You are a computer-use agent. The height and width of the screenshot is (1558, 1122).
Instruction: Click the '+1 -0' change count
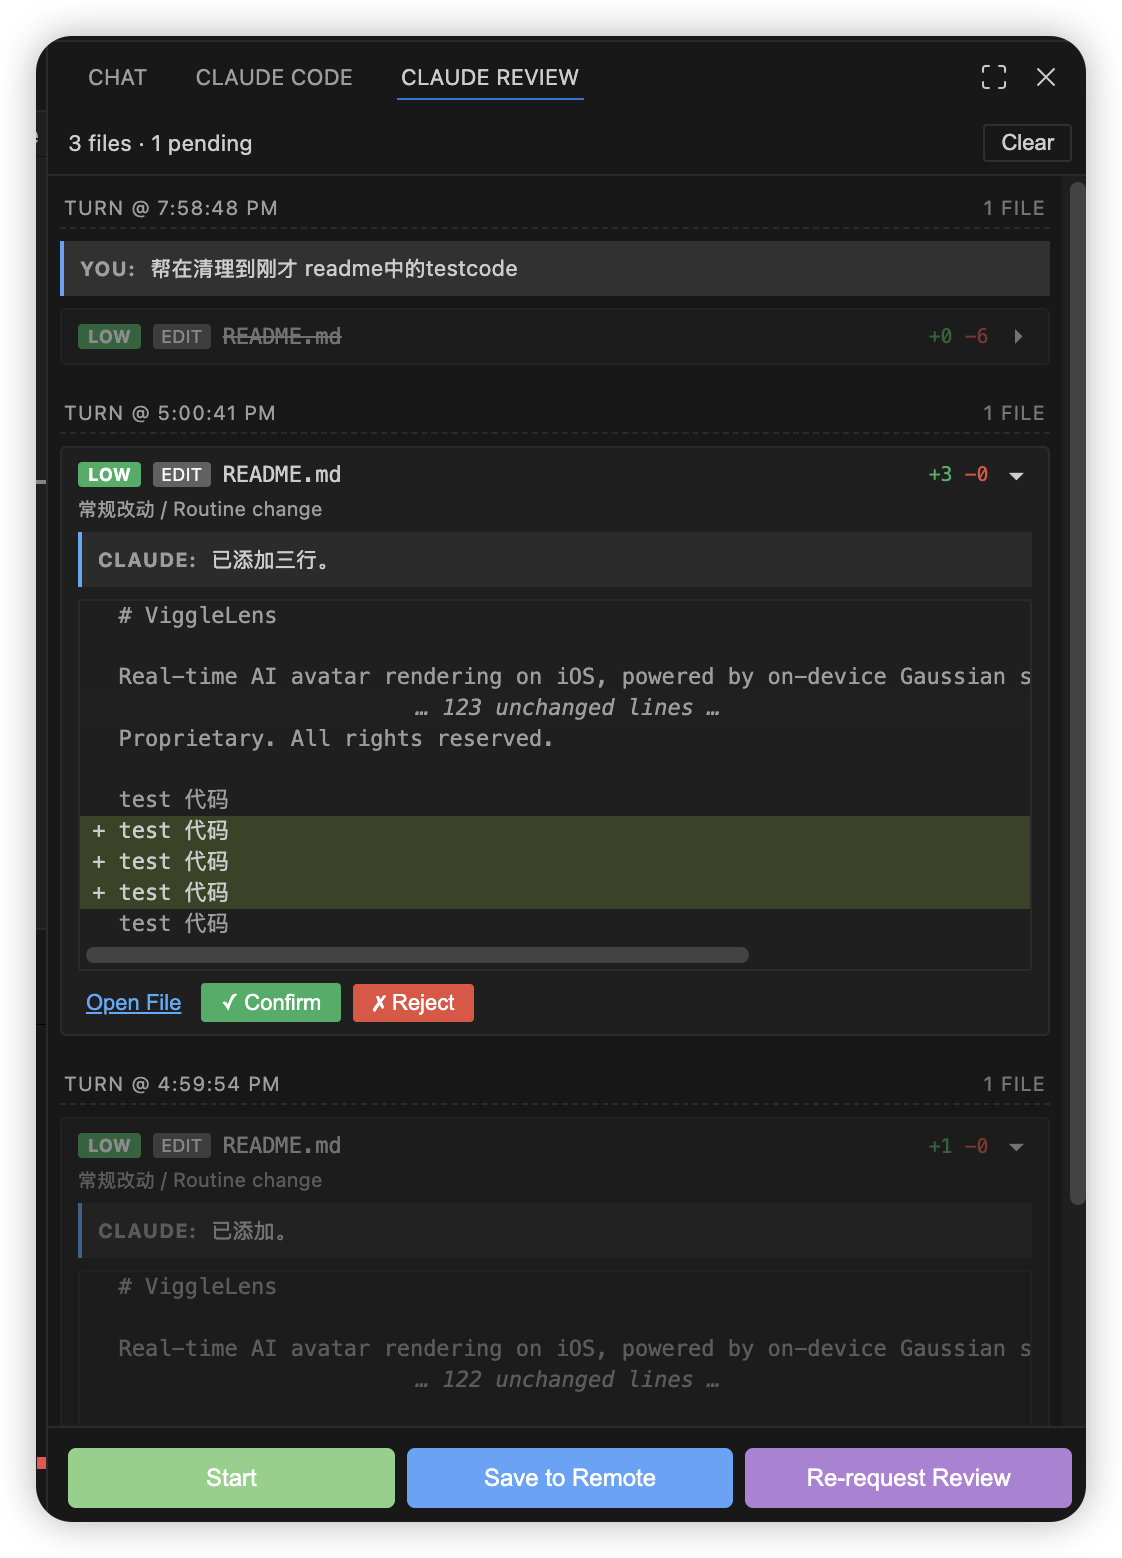958,1146
